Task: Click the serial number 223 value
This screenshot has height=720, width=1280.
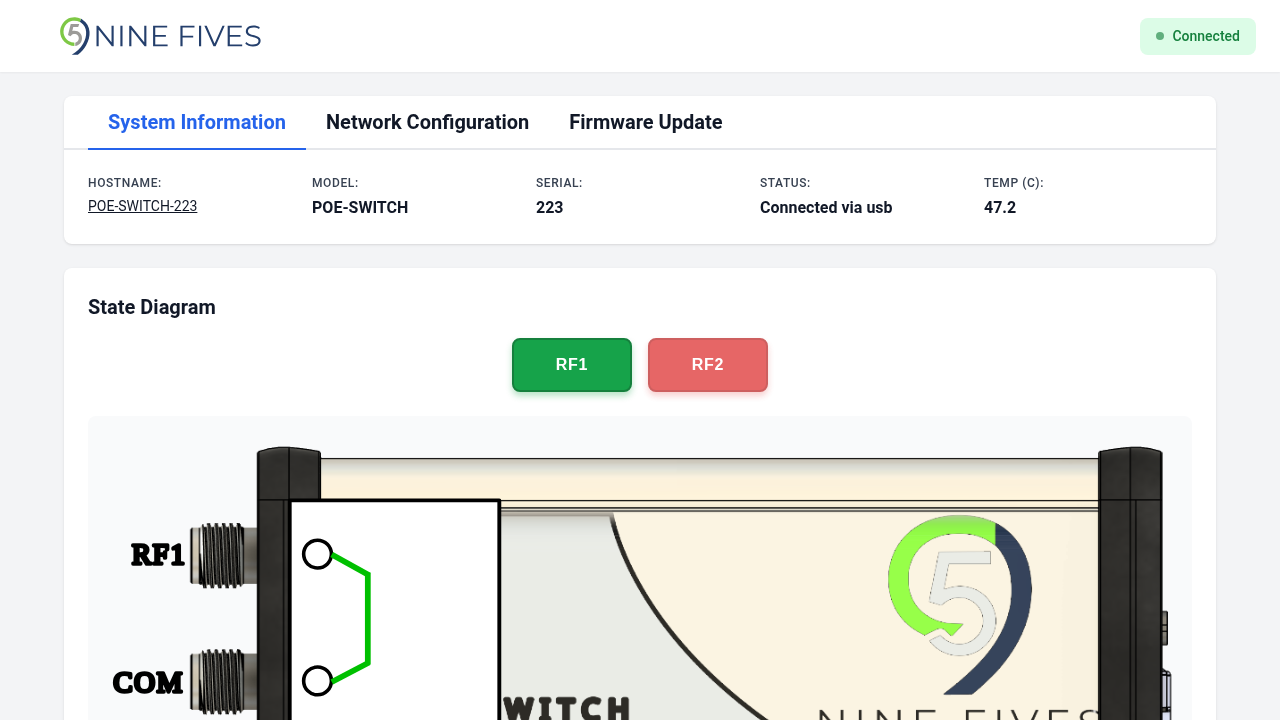Action: 549,208
